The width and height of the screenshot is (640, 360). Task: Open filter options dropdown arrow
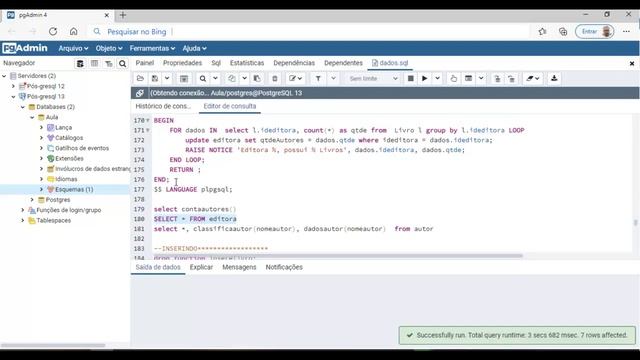pos(333,78)
